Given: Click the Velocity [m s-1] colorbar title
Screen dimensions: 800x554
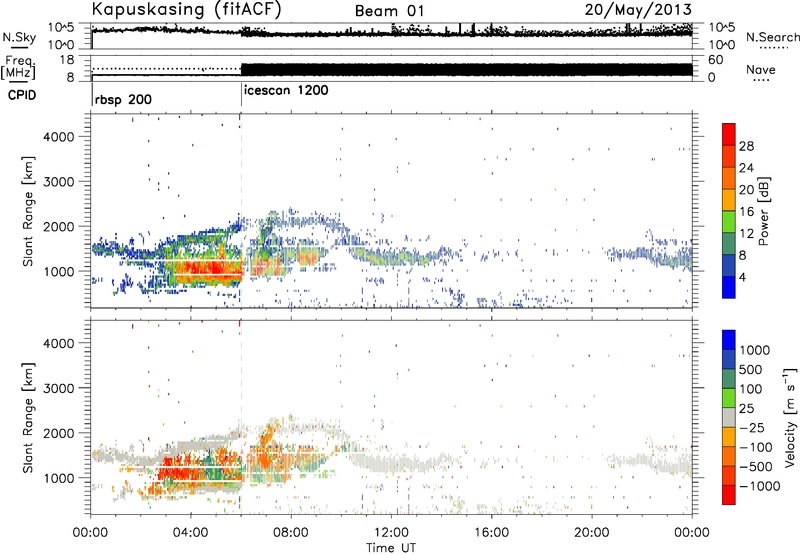Looking at the screenshot, I should pyautogui.click(x=790, y=417).
